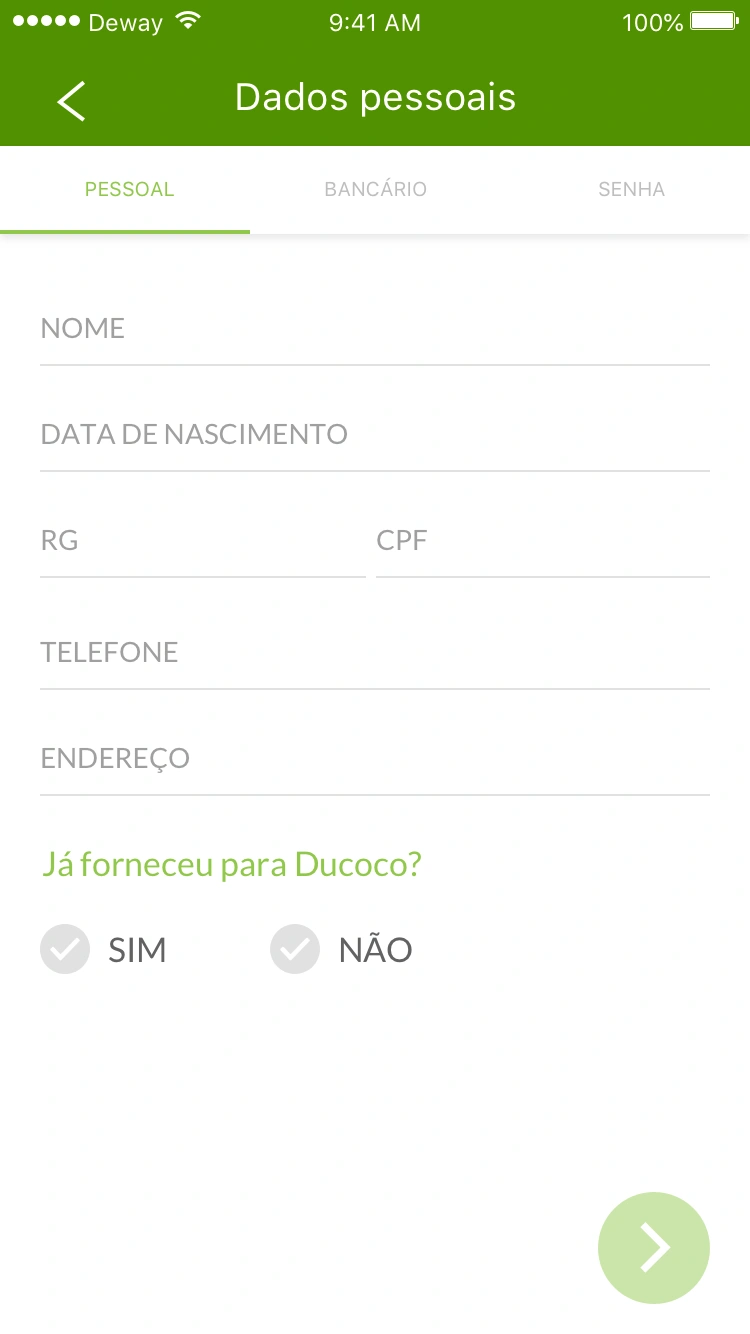This screenshot has width=750, height=1334.
Task: Tap the battery icon in status bar
Action: click(x=714, y=22)
